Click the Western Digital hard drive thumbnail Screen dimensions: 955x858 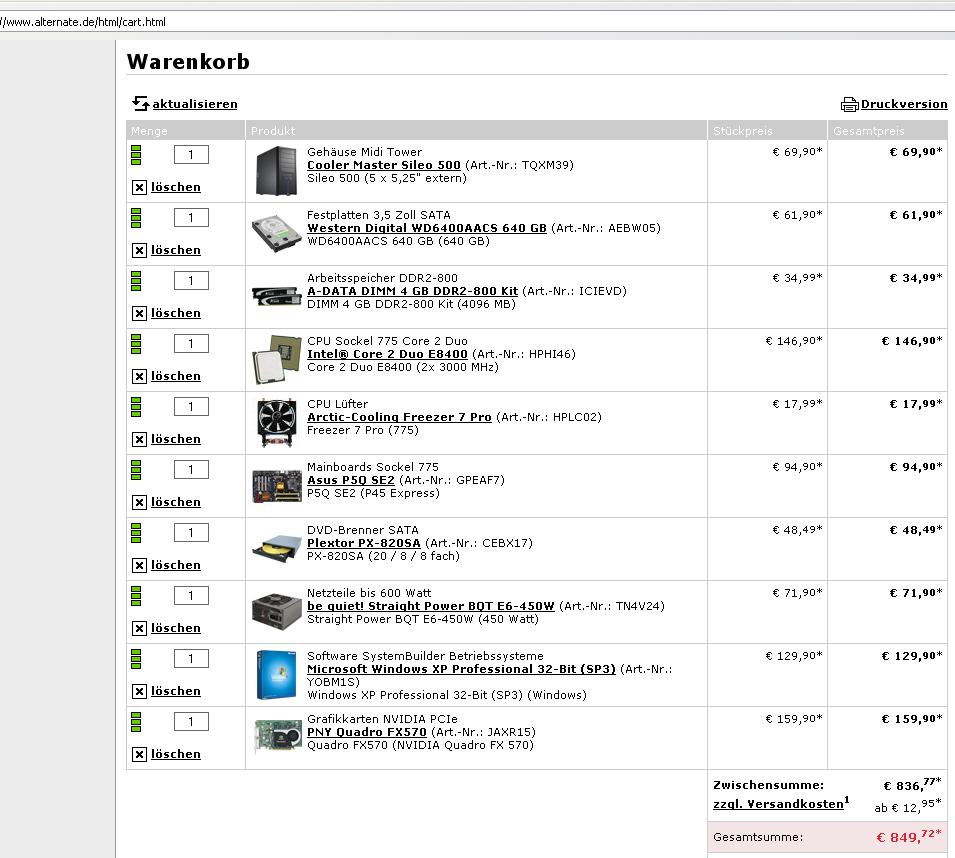[277, 234]
